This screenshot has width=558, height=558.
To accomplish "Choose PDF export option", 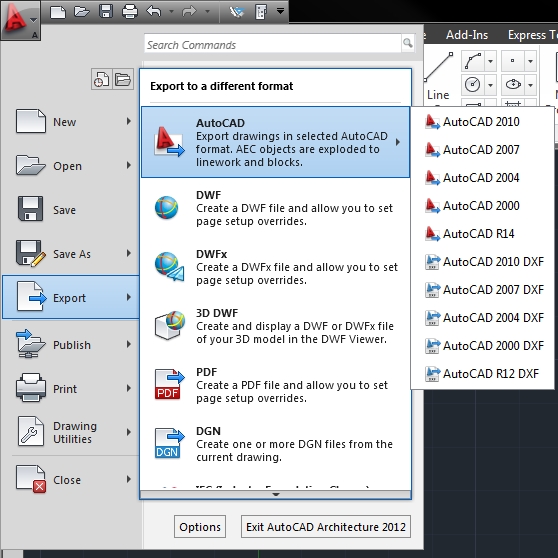I will tap(275, 385).
